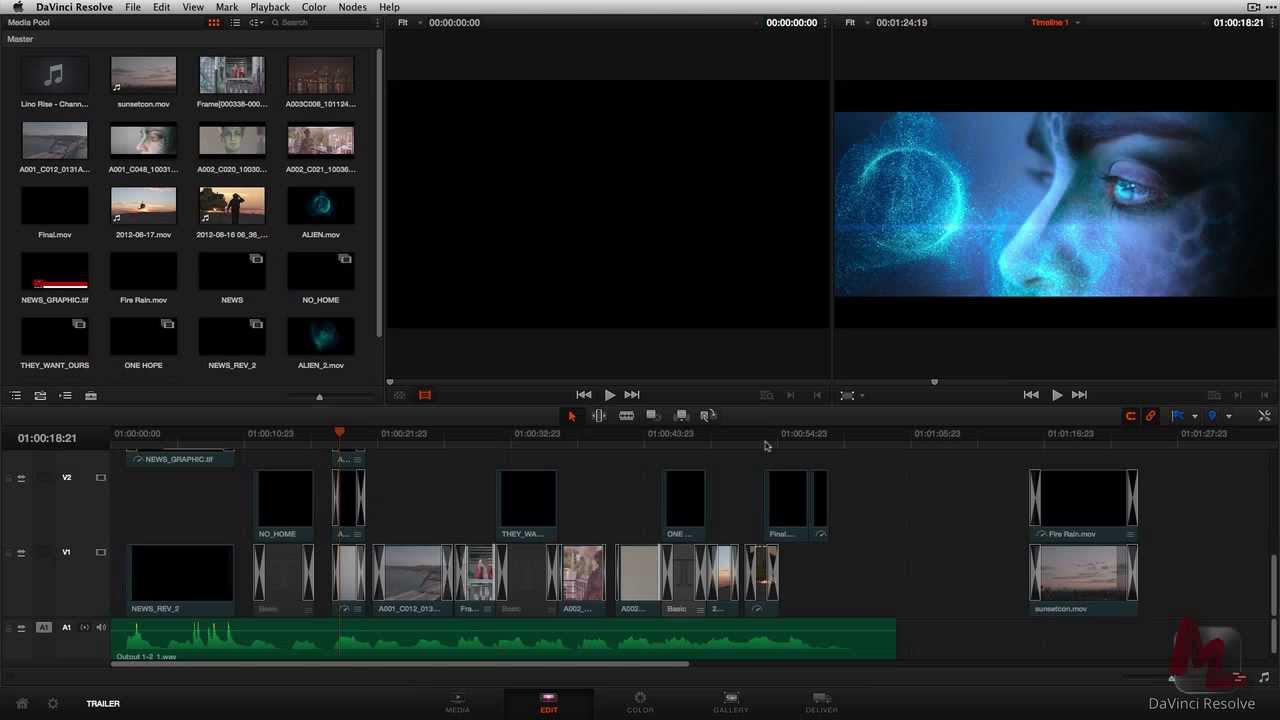
Task: Toggle timeline snapping magnet icon
Action: (1130, 416)
